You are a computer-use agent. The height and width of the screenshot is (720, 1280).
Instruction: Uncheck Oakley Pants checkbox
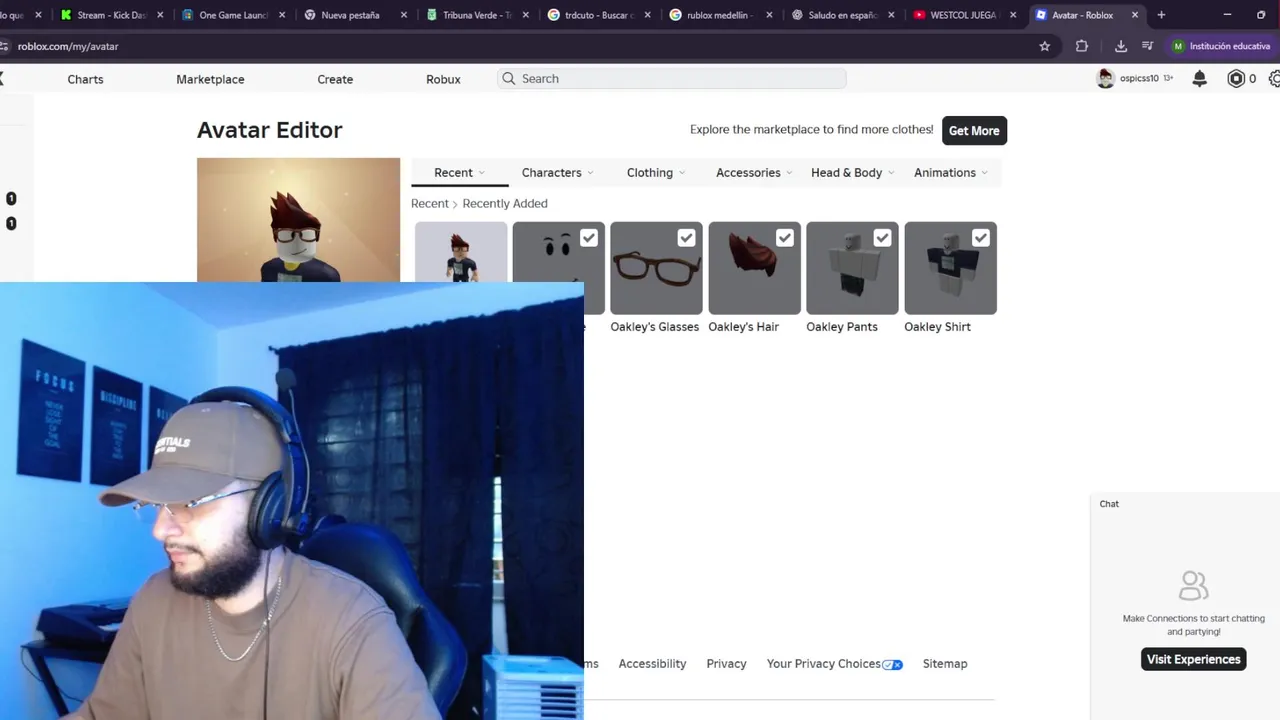882,238
